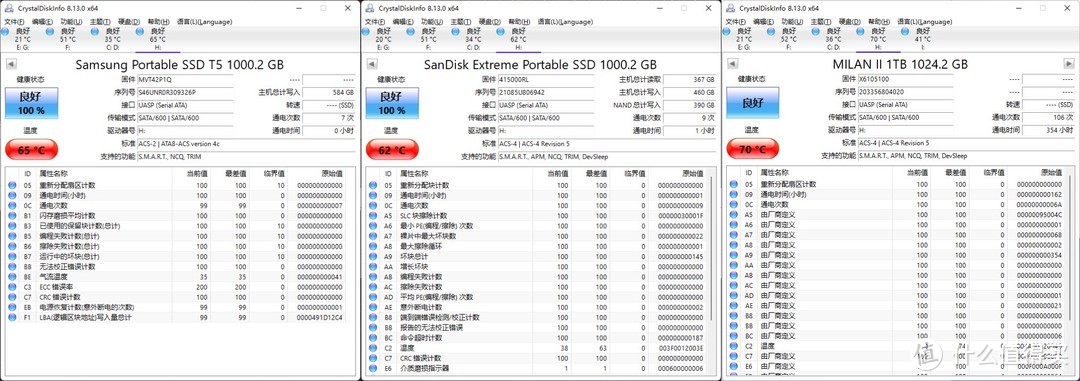The width and height of the screenshot is (1080, 381).
Task: Click status orb of 介质磨损指示器 row
Action: (x=373, y=369)
